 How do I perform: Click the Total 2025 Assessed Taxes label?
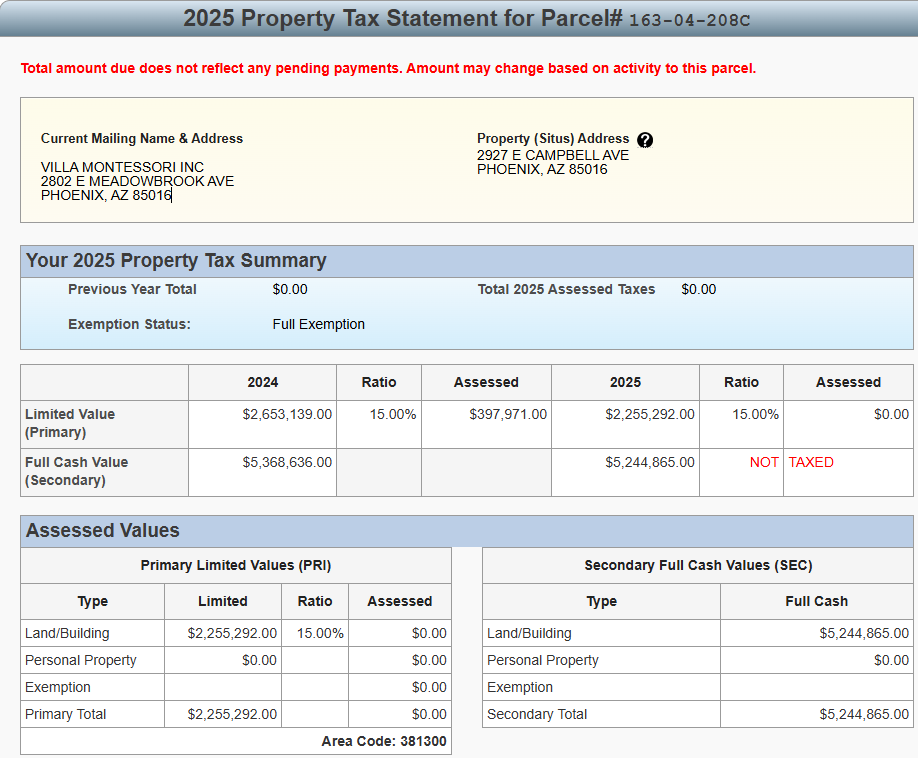(566, 289)
